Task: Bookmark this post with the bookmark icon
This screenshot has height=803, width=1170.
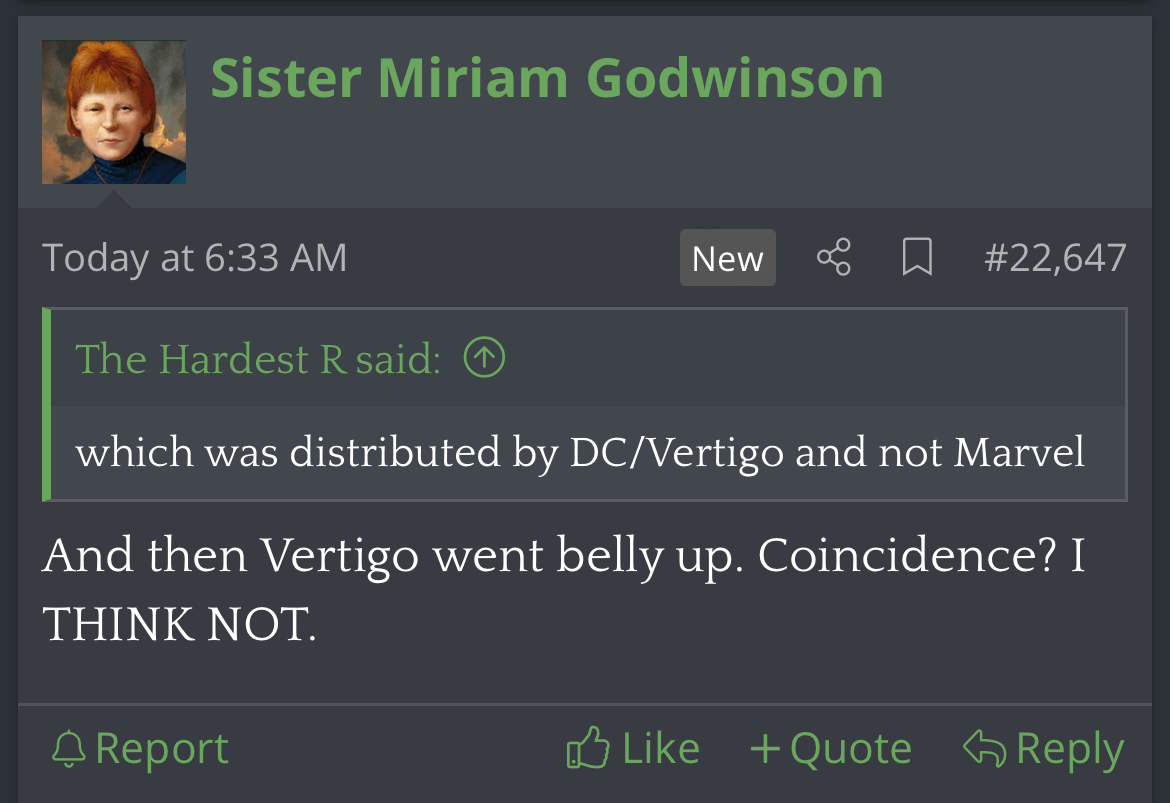Action: click(x=917, y=257)
